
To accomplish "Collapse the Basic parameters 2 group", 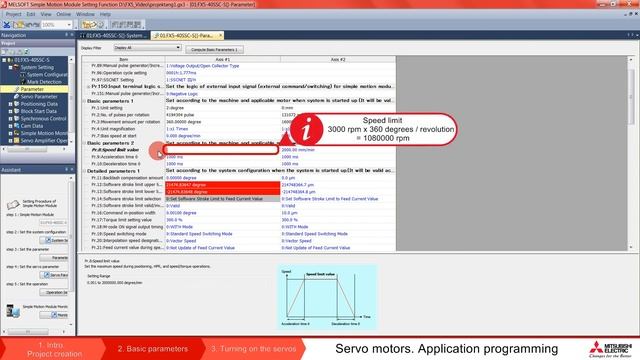I will pos(84,143).
